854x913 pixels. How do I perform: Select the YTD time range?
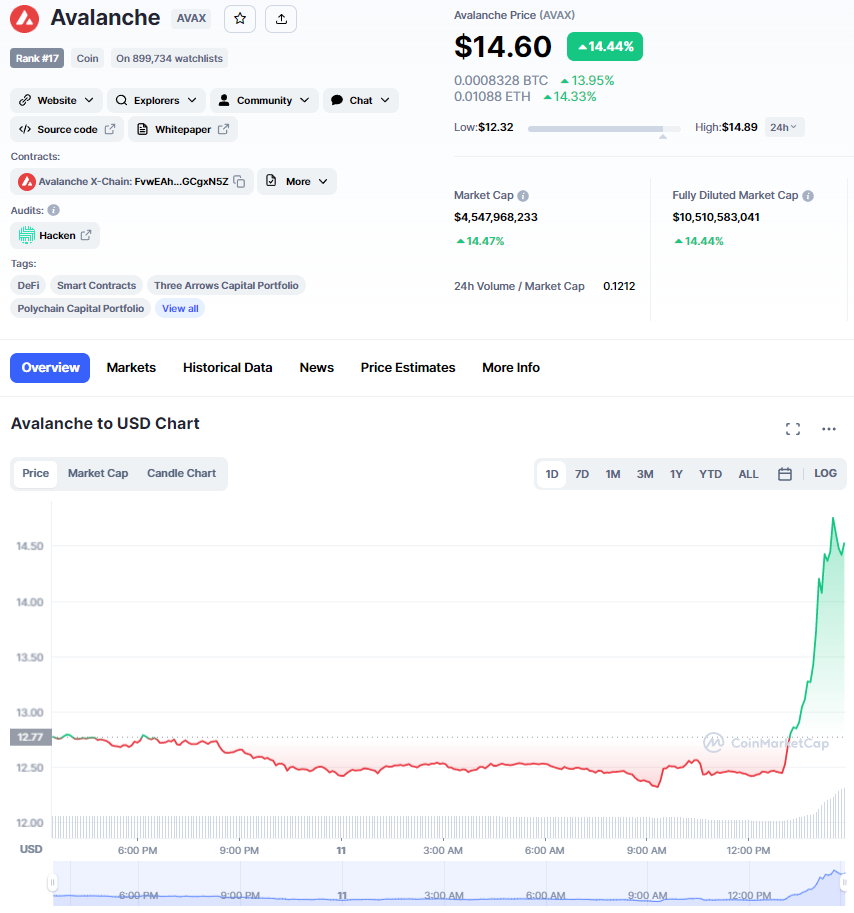[711, 474]
